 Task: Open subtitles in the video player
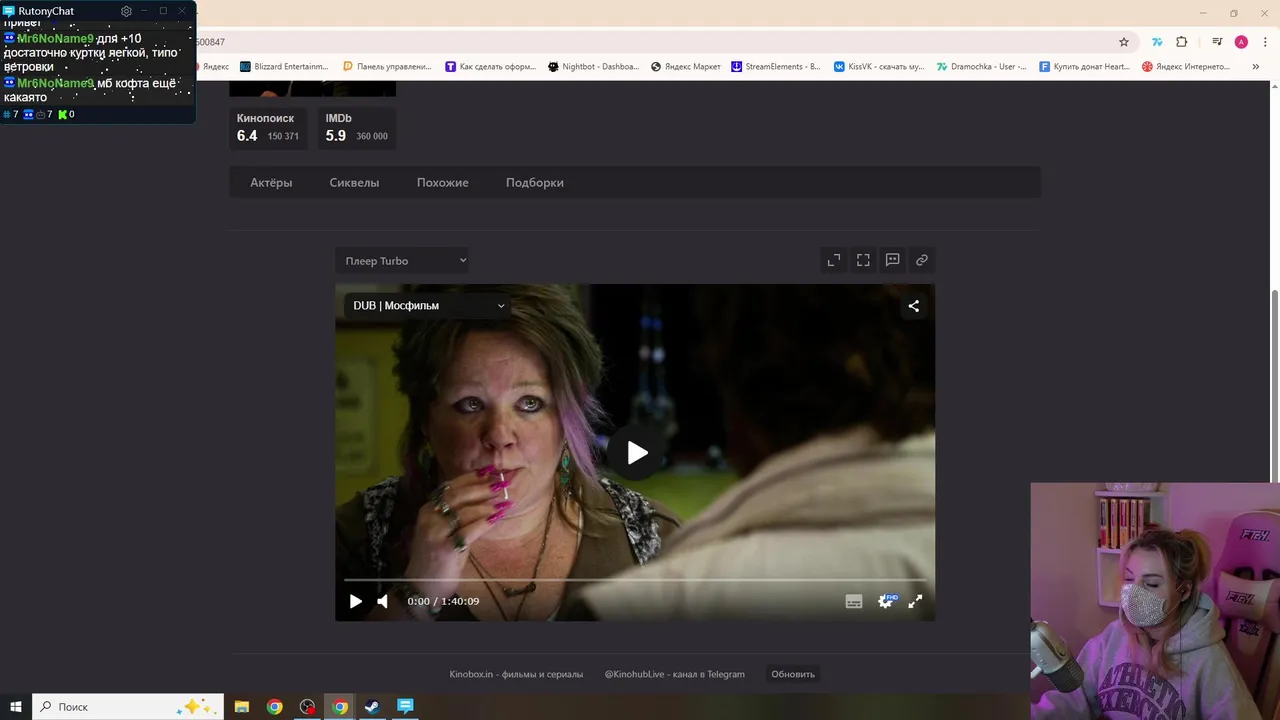pos(854,601)
